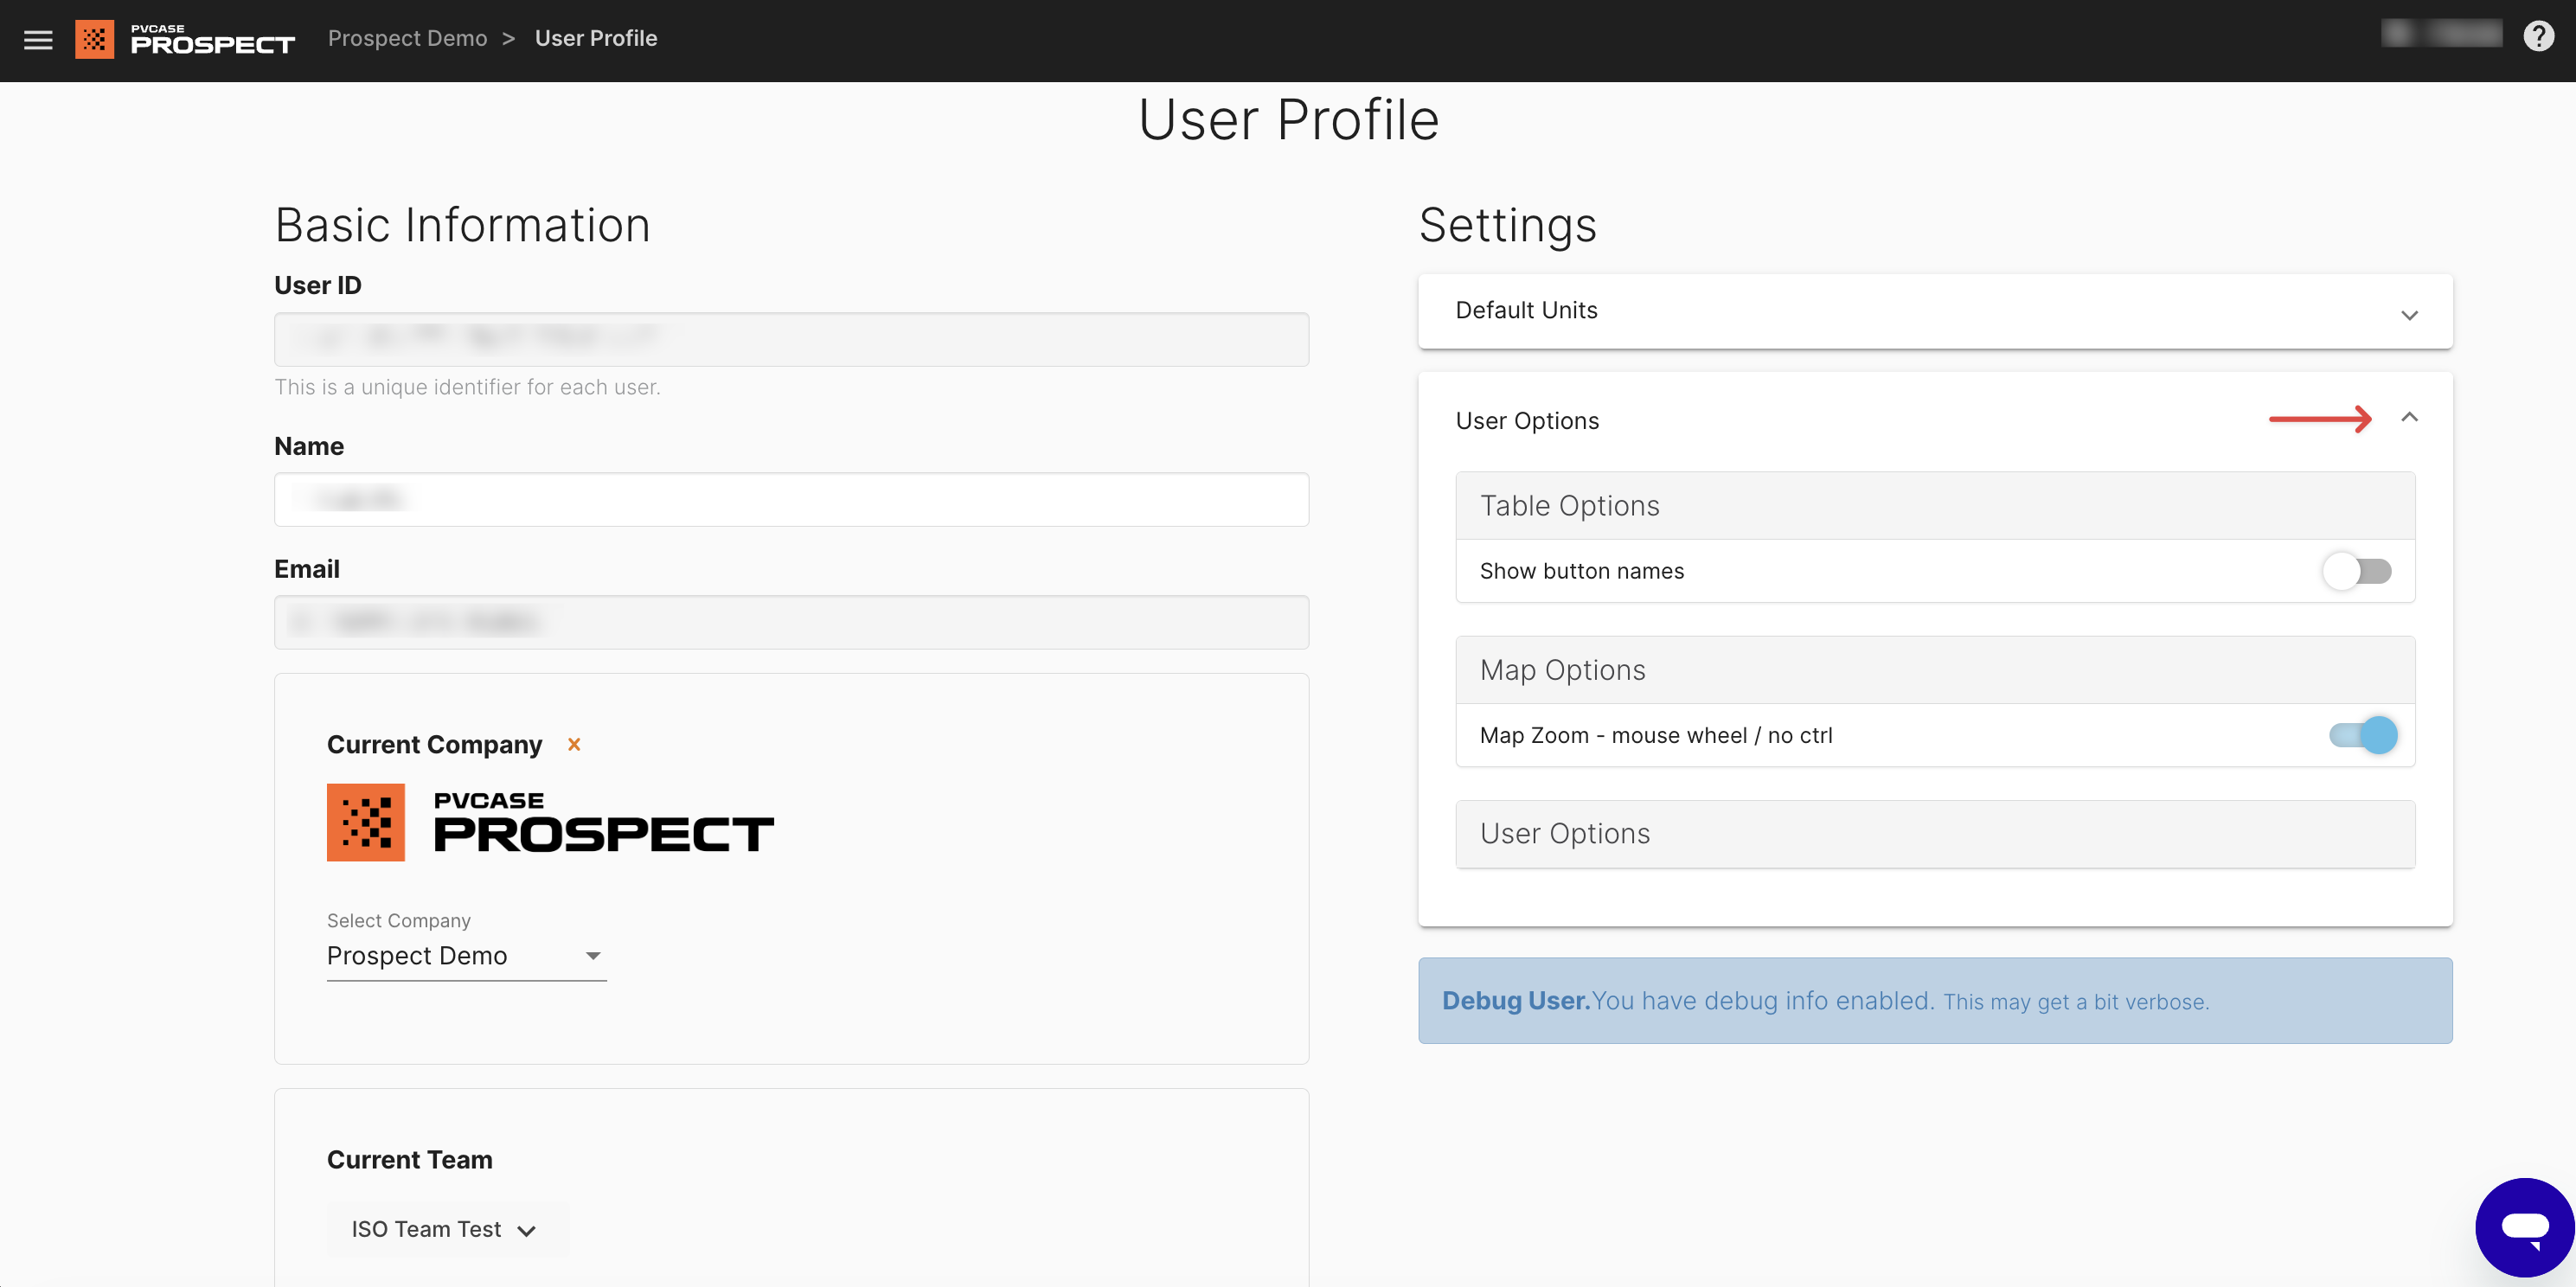Viewport: 2576px width, 1287px height.
Task: Collapse the User Options panel chevron
Action: (x=2409, y=418)
